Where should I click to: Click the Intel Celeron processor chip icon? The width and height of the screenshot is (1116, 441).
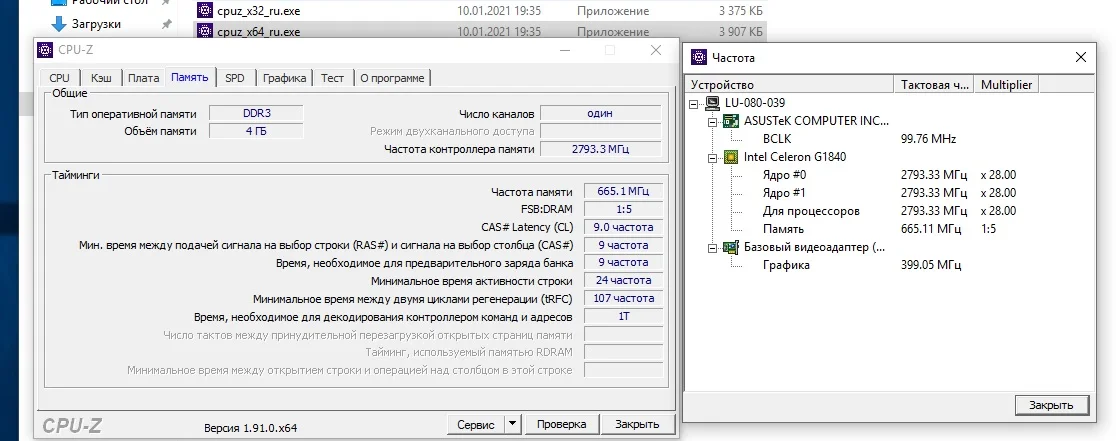(x=730, y=157)
